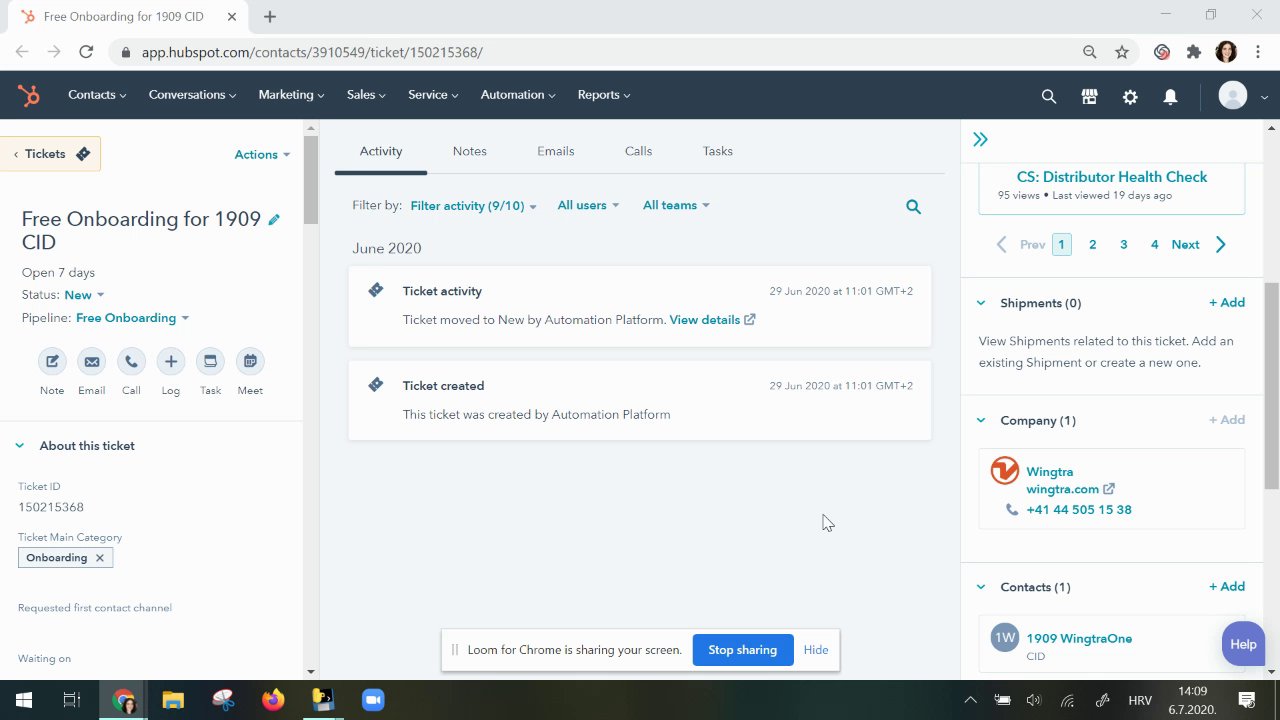Image resolution: width=1280 pixels, height=720 pixels.
Task: Open the search magnifier in top navigation
Action: (1049, 96)
